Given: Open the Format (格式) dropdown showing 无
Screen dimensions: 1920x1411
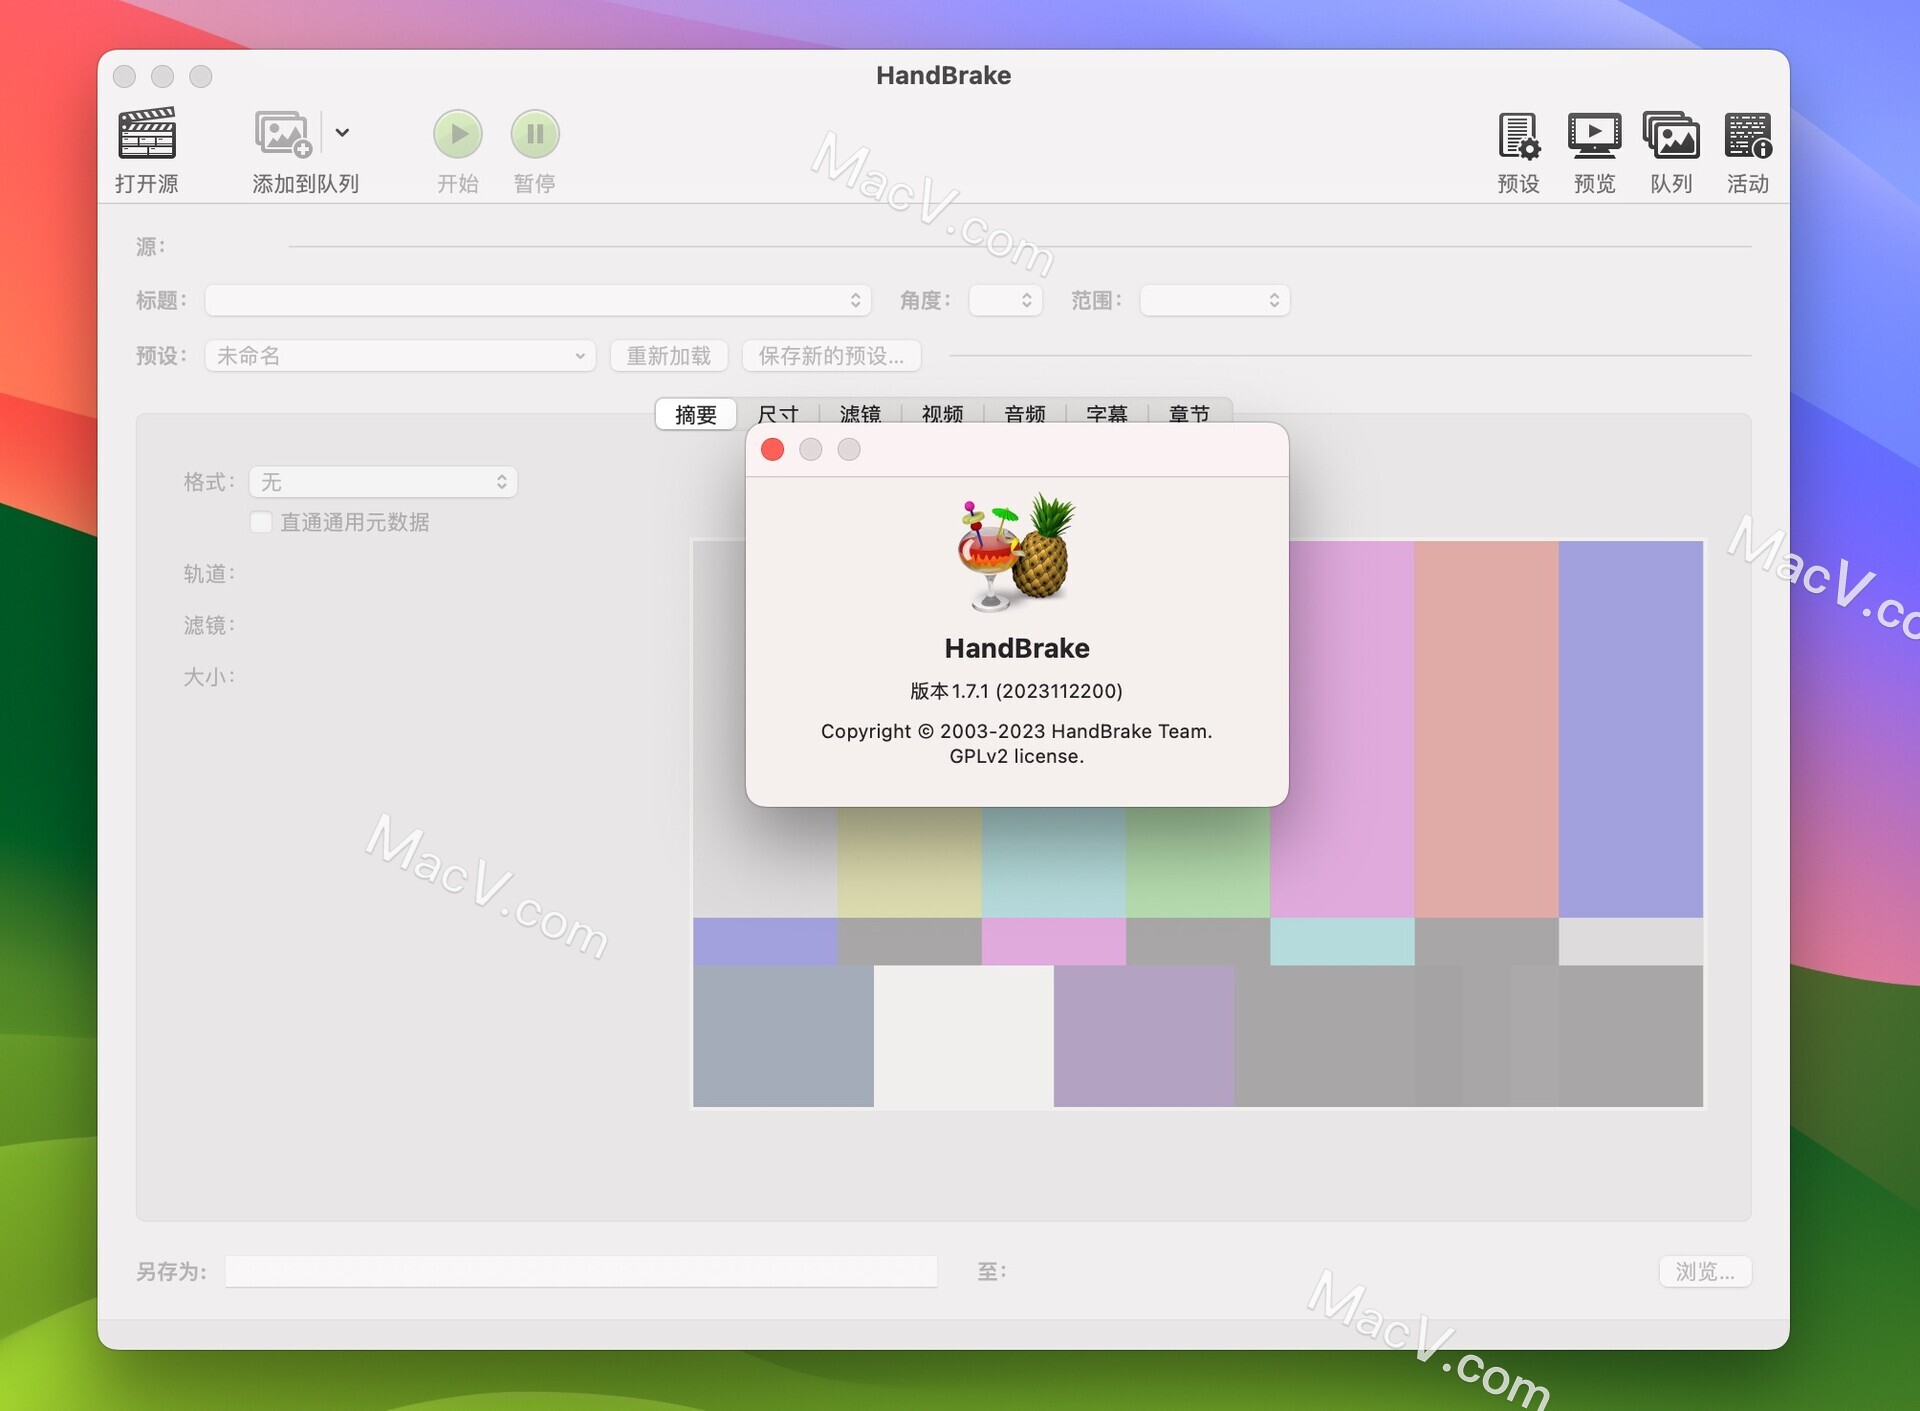Looking at the screenshot, I should 383,482.
